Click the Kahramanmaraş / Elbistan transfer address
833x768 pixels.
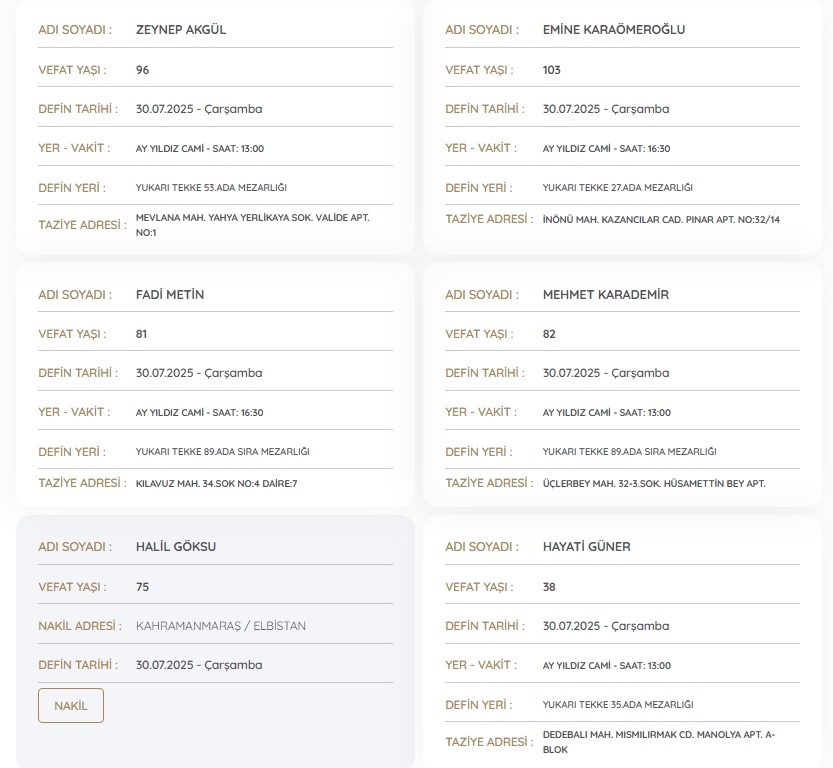click(x=221, y=626)
